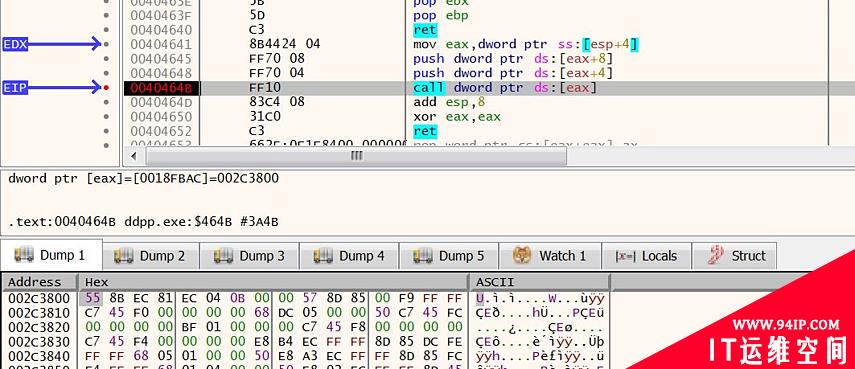
Task: Remove the red breakpoint dot at 0040464B
Action: point(106,87)
